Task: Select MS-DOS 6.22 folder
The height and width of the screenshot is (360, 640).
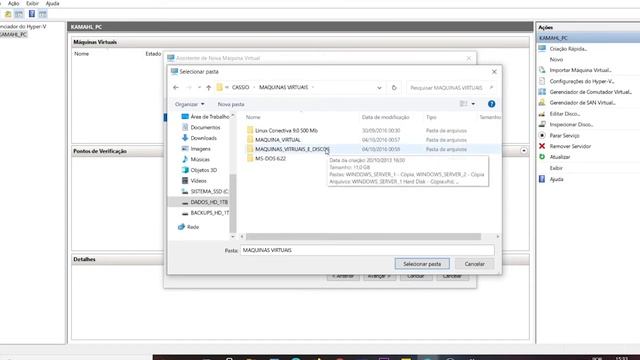Action: (x=270, y=159)
